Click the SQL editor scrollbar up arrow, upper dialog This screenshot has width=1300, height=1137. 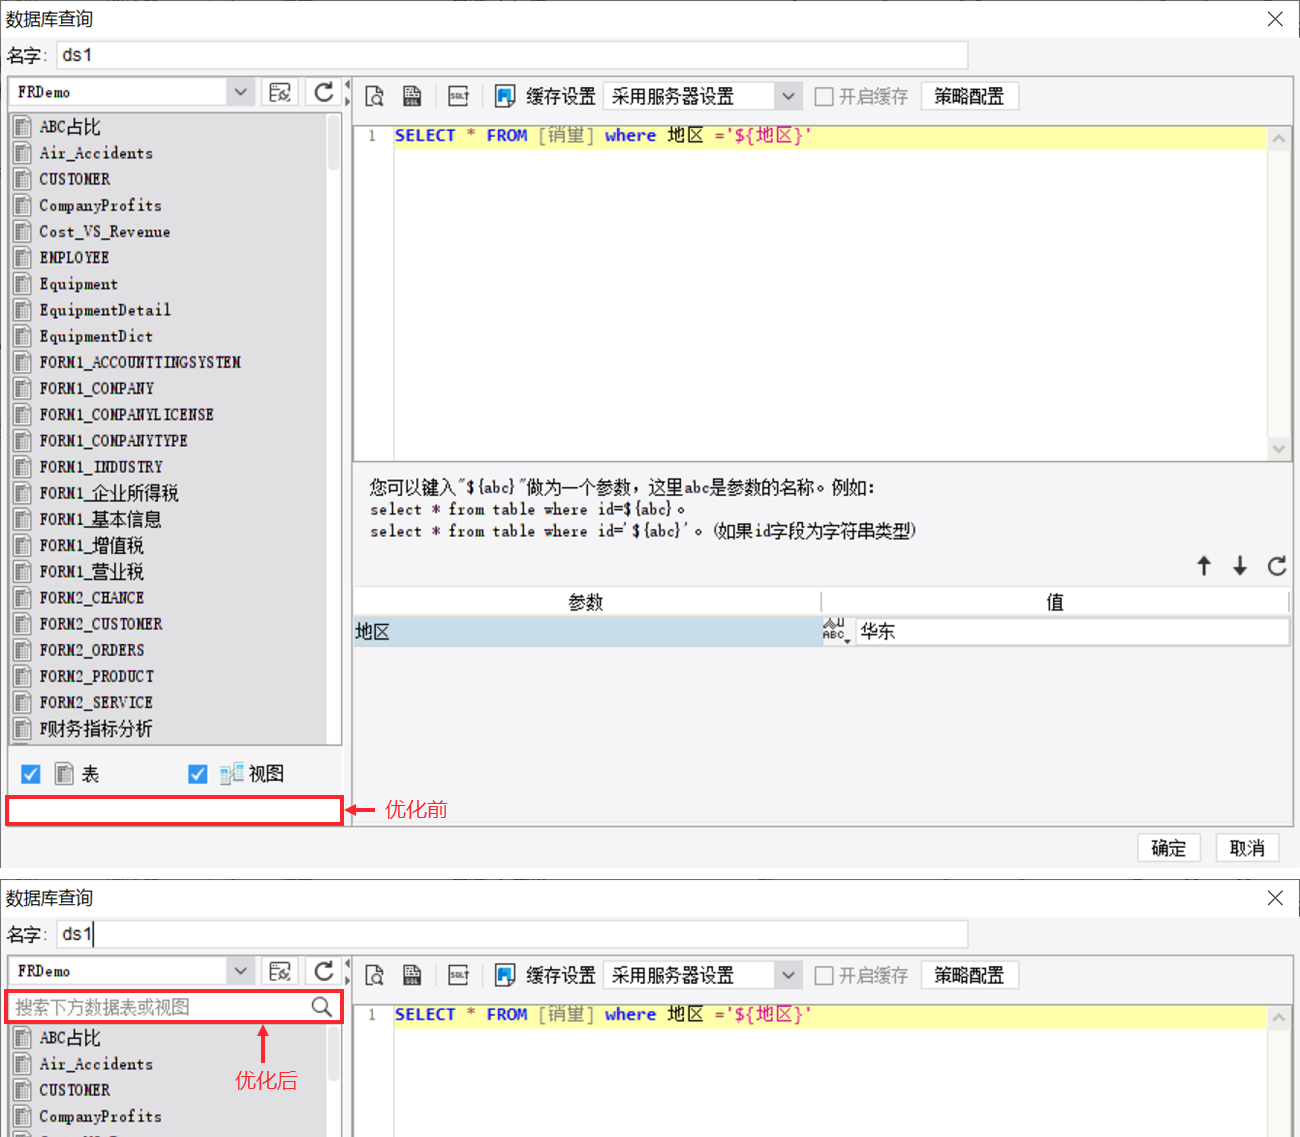[1279, 139]
